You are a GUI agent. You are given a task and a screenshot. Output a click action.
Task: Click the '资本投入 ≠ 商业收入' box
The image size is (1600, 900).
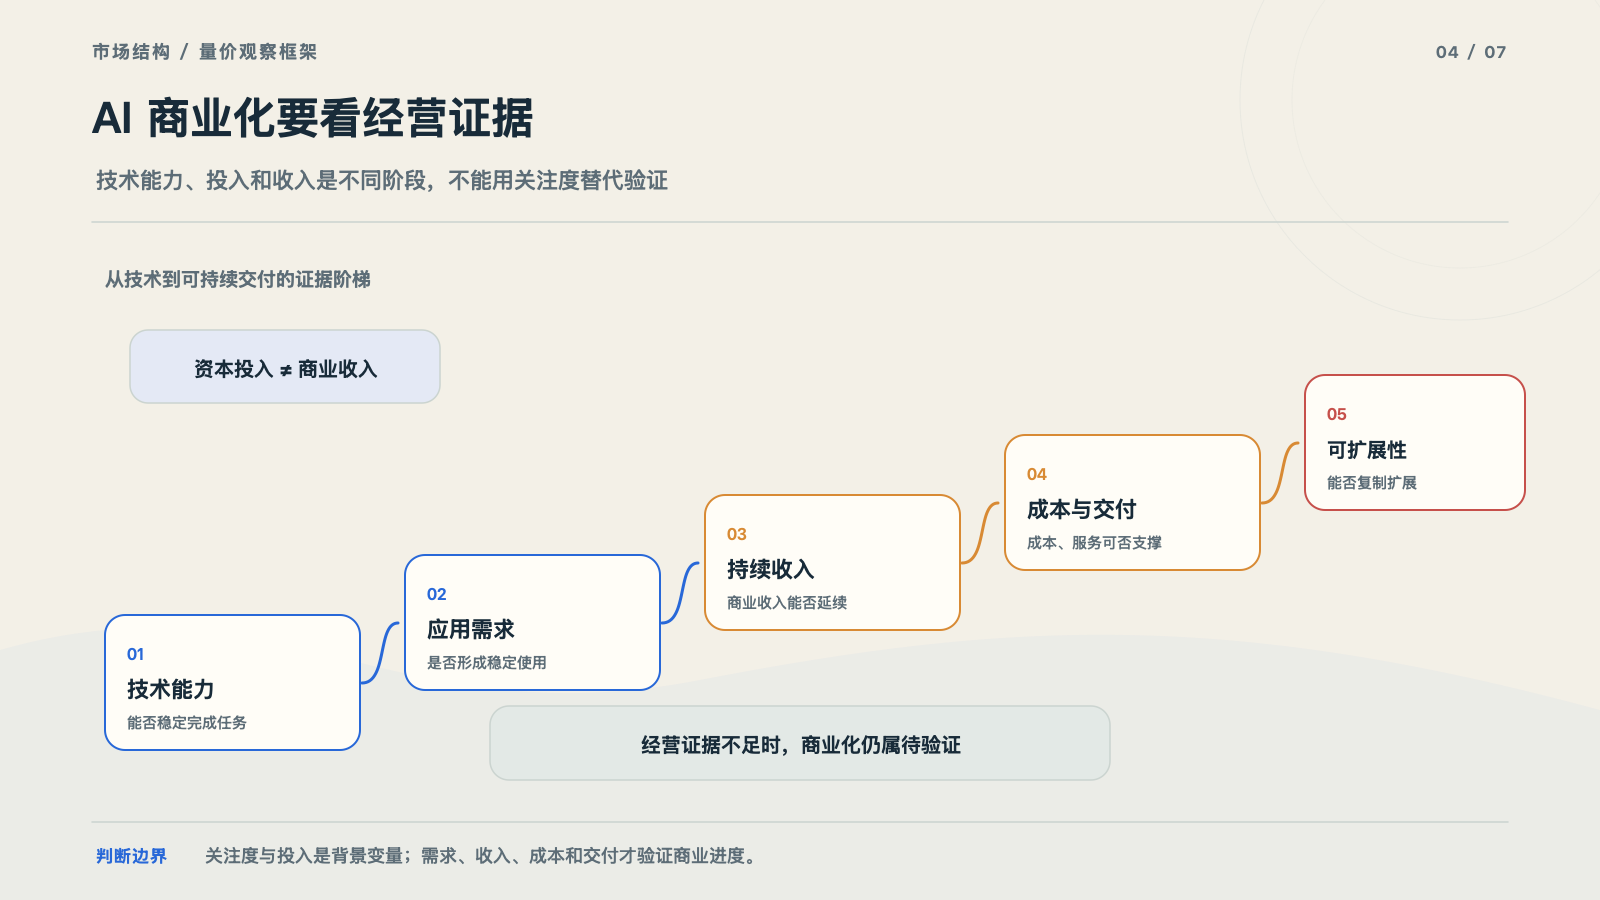pyautogui.click(x=285, y=367)
